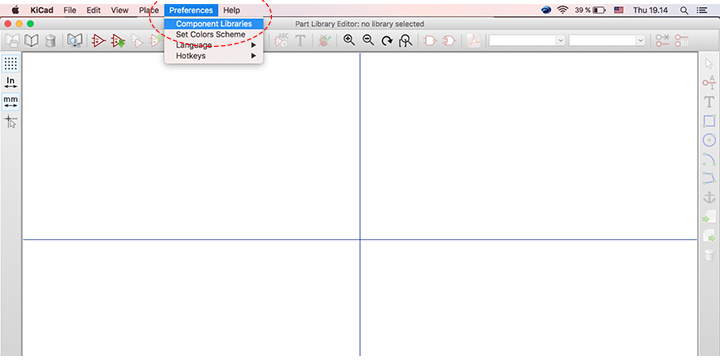Screen dimensions: 720x360
Task: Open the View menu
Action: [119, 10]
